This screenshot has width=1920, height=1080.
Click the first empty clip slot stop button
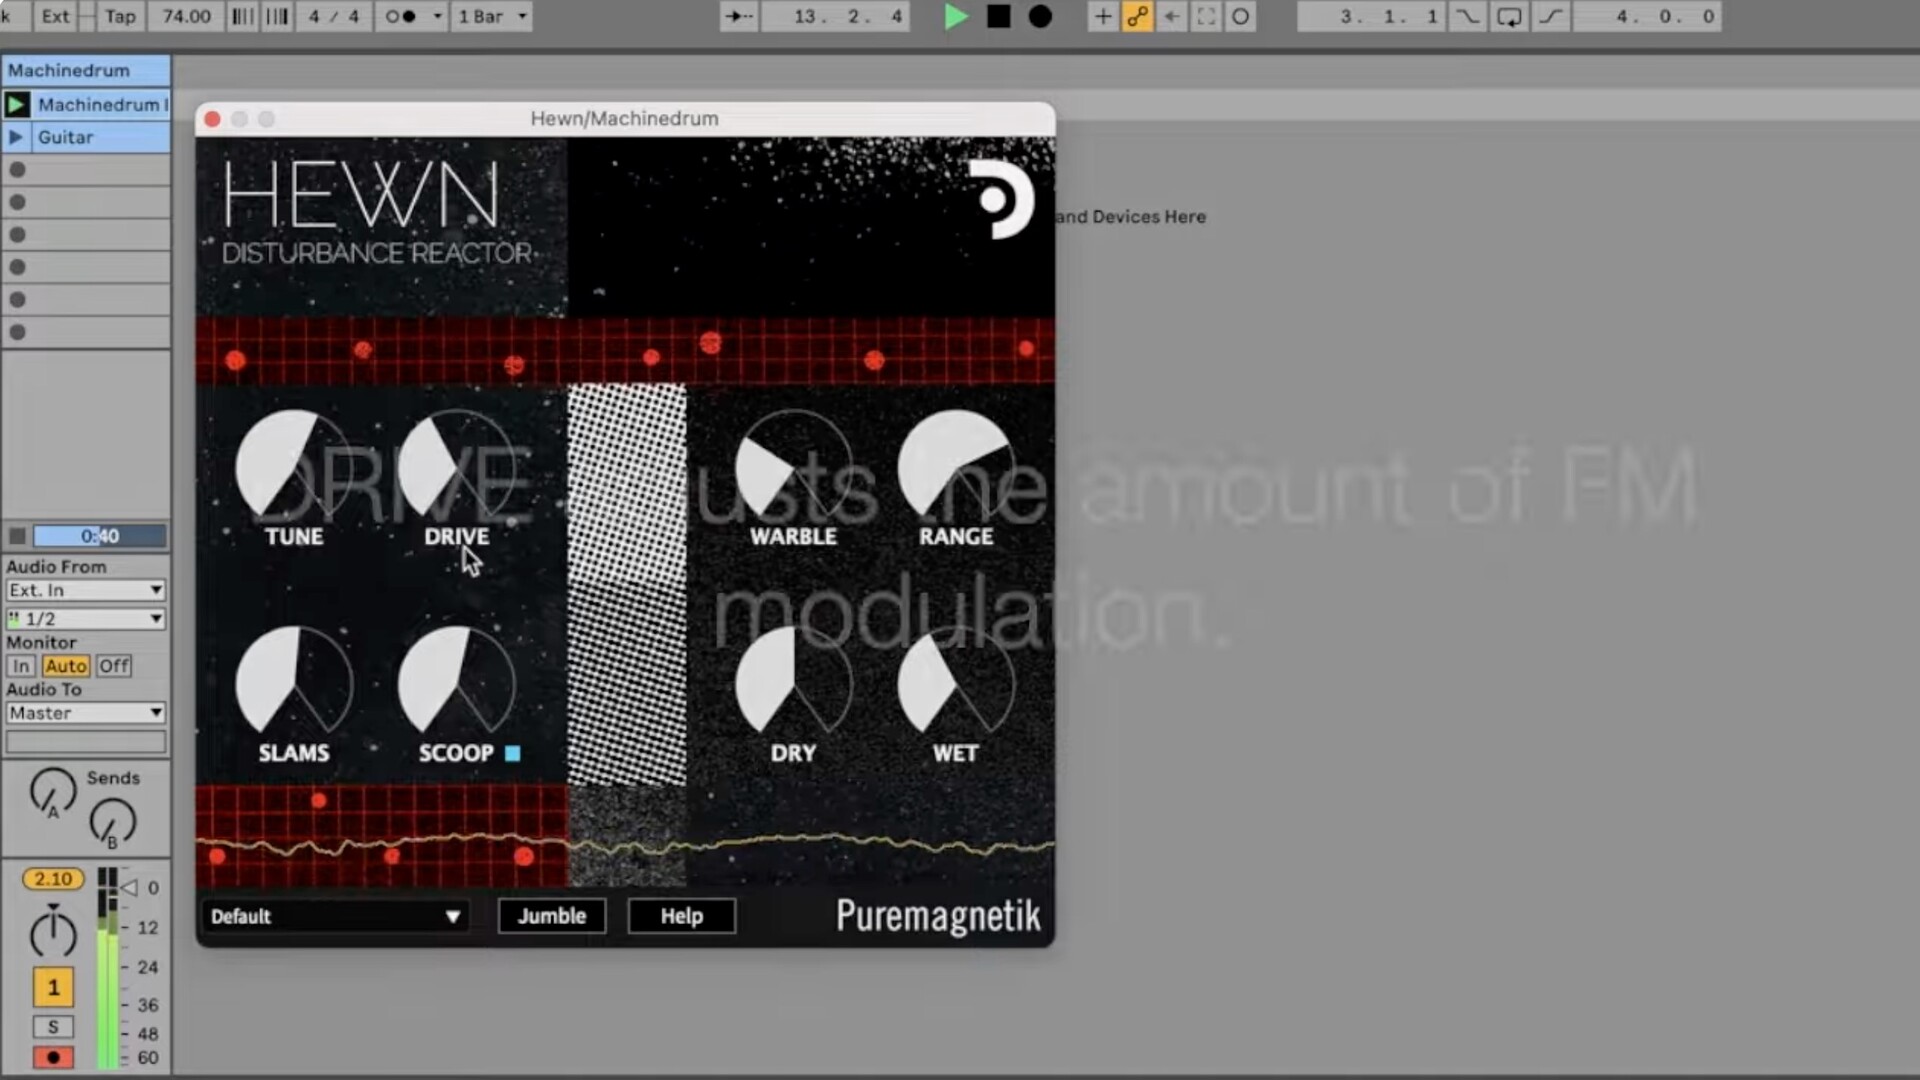point(17,170)
